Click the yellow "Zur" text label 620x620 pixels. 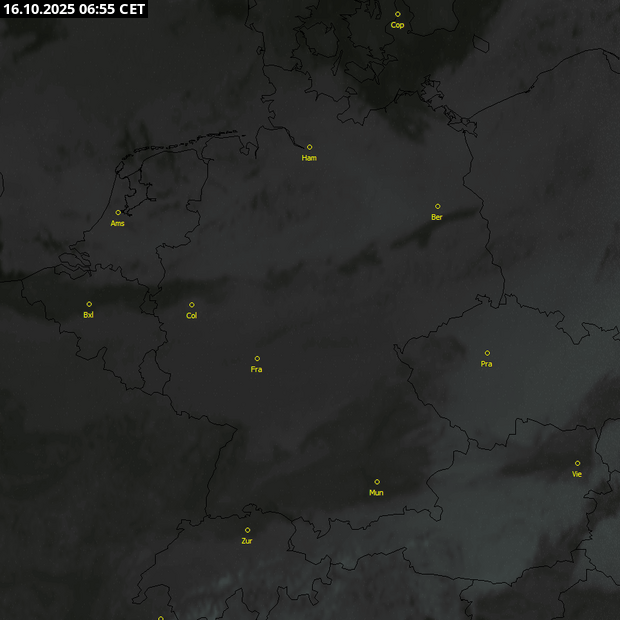pos(247,541)
